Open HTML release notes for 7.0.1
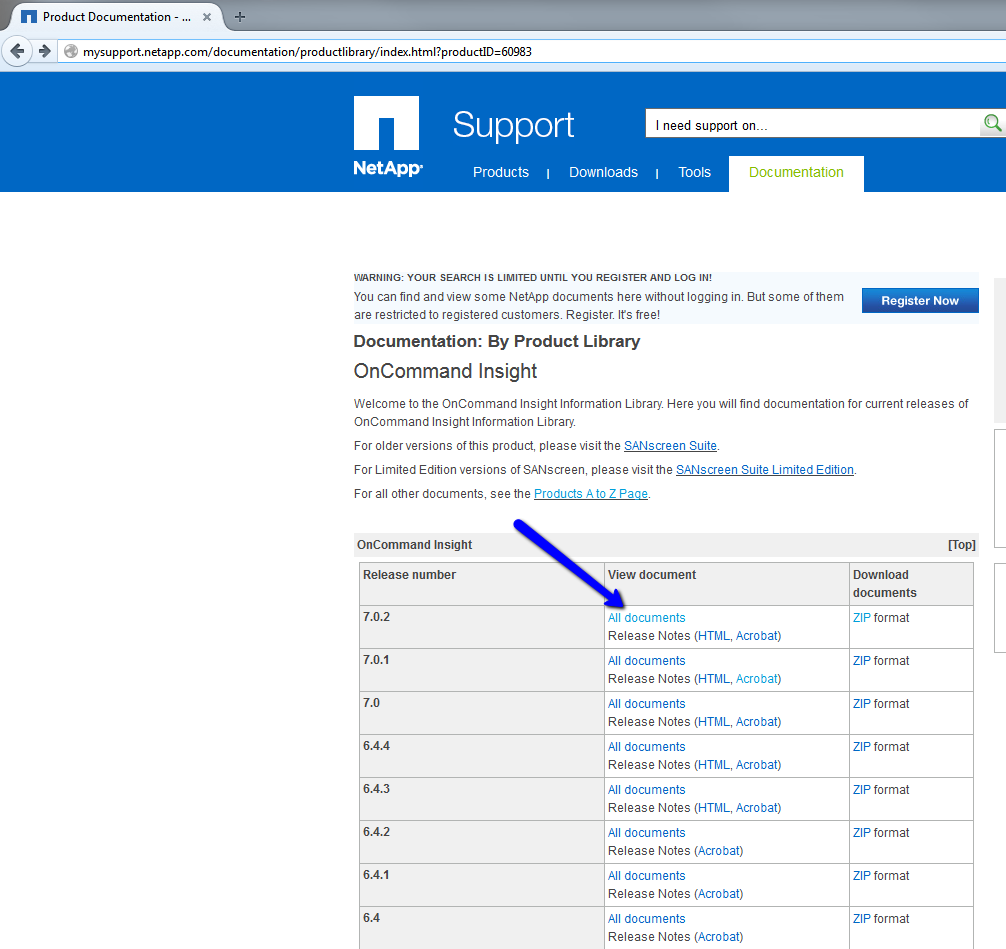The height and width of the screenshot is (949, 1006). pos(713,678)
